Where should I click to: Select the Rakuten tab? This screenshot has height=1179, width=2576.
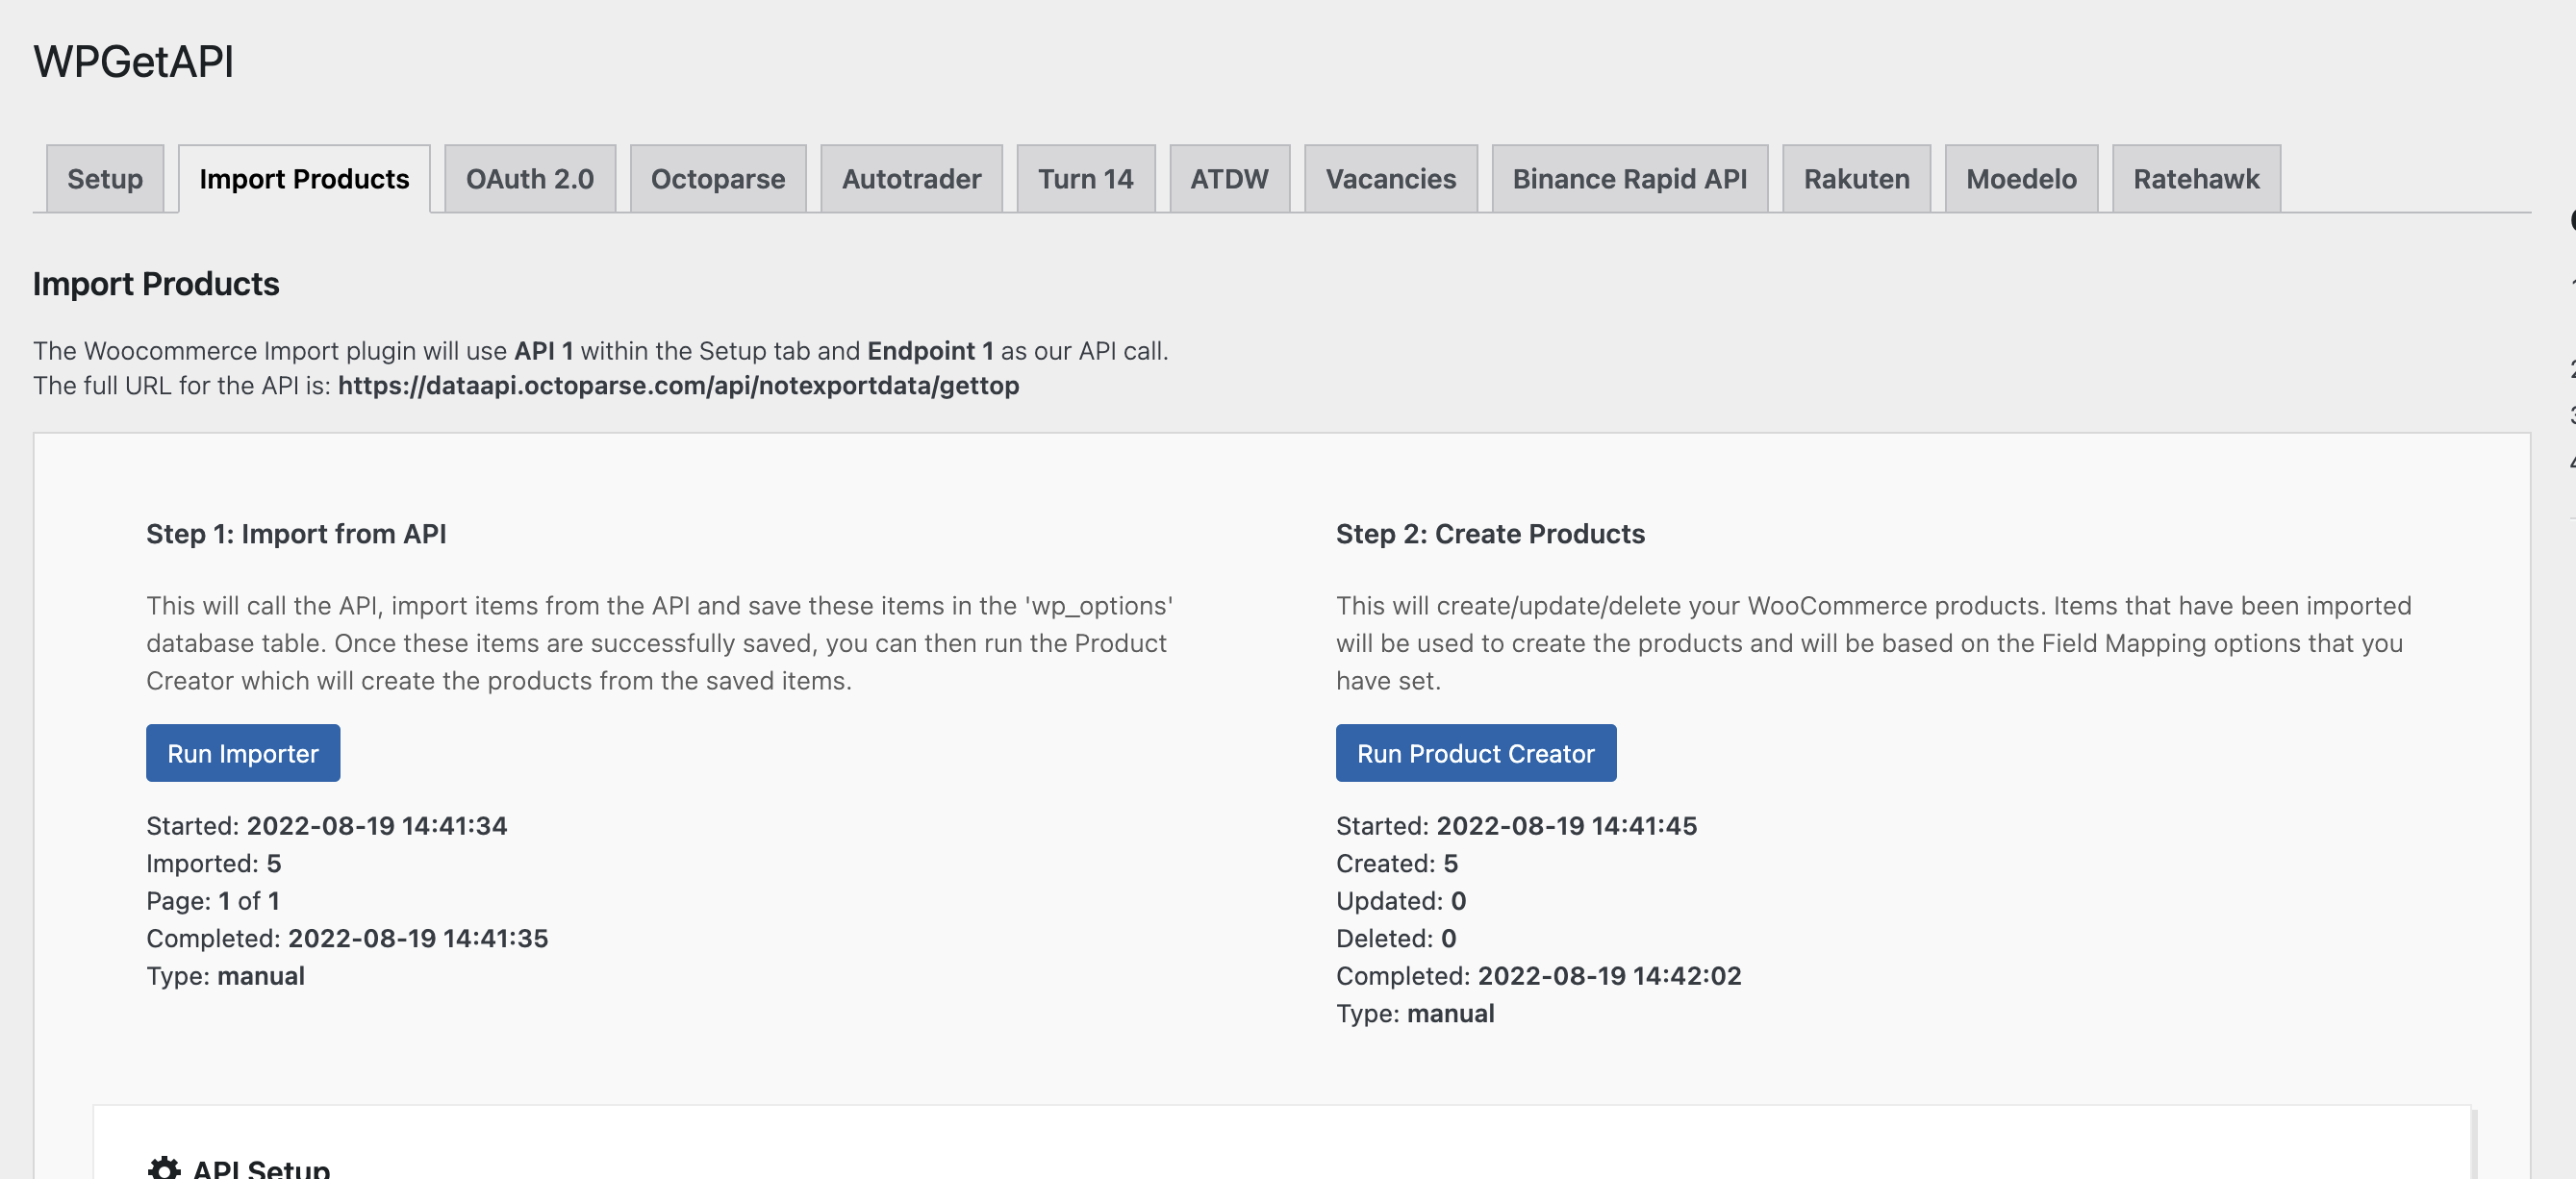click(x=1856, y=179)
